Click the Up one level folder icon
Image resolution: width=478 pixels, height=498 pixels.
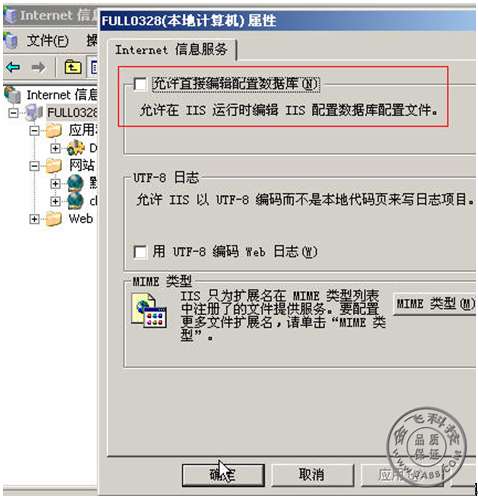point(73,67)
